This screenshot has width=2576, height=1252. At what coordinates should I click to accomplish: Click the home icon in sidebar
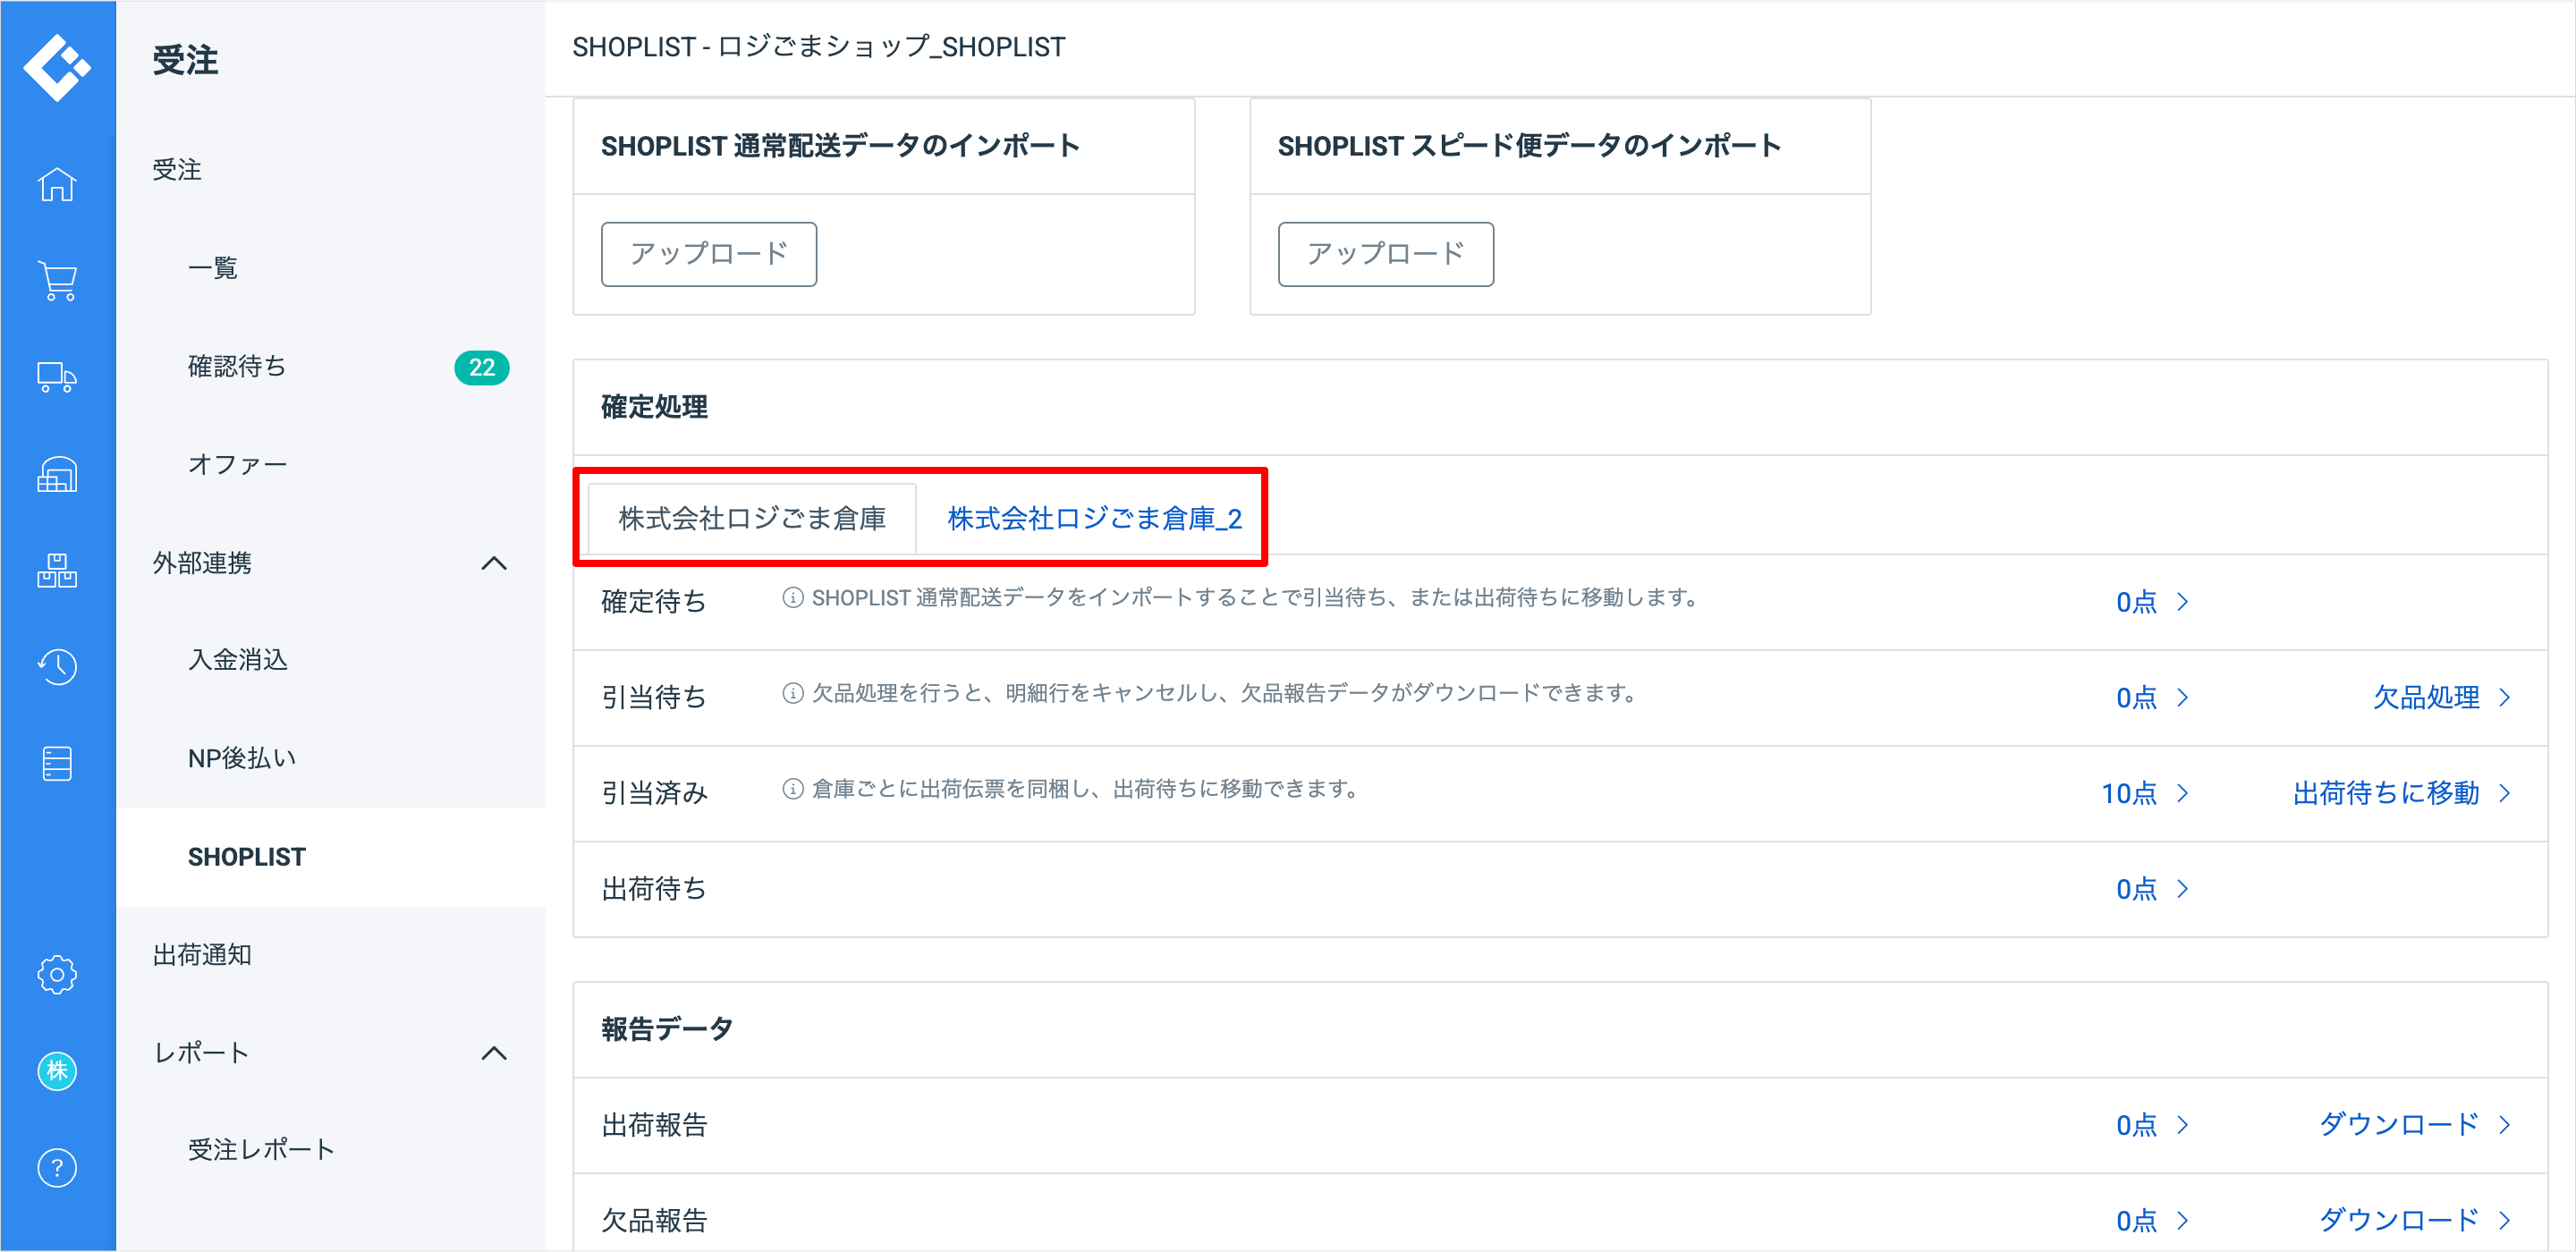(57, 185)
